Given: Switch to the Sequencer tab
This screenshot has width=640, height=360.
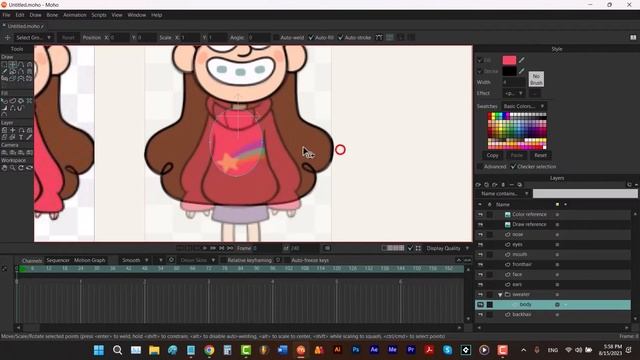Looking at the screenshot, I should 58,260.
